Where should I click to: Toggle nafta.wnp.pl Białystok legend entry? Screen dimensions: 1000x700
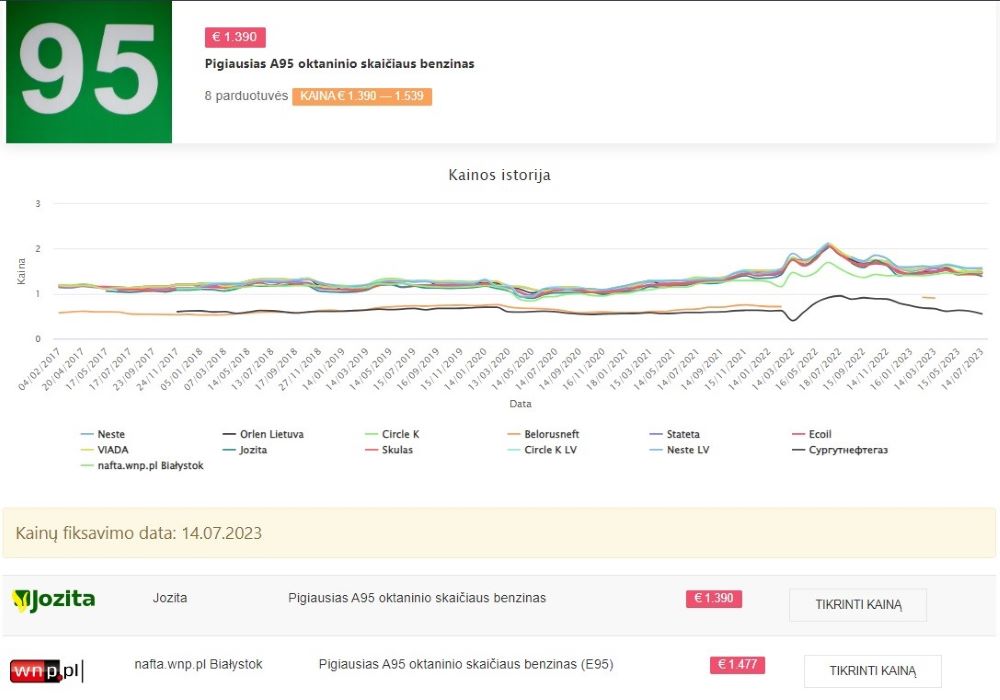coord(142,465)
